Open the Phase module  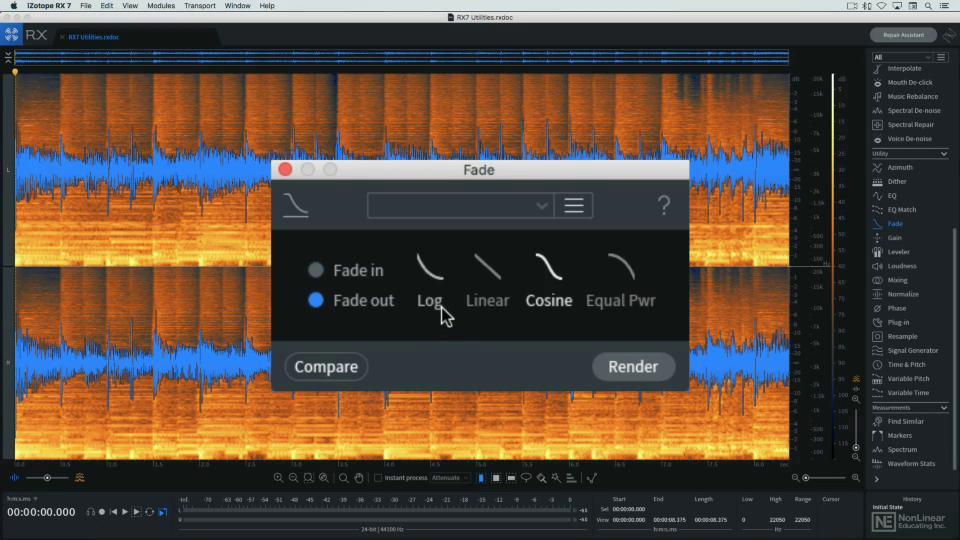[x=896, y=309]
